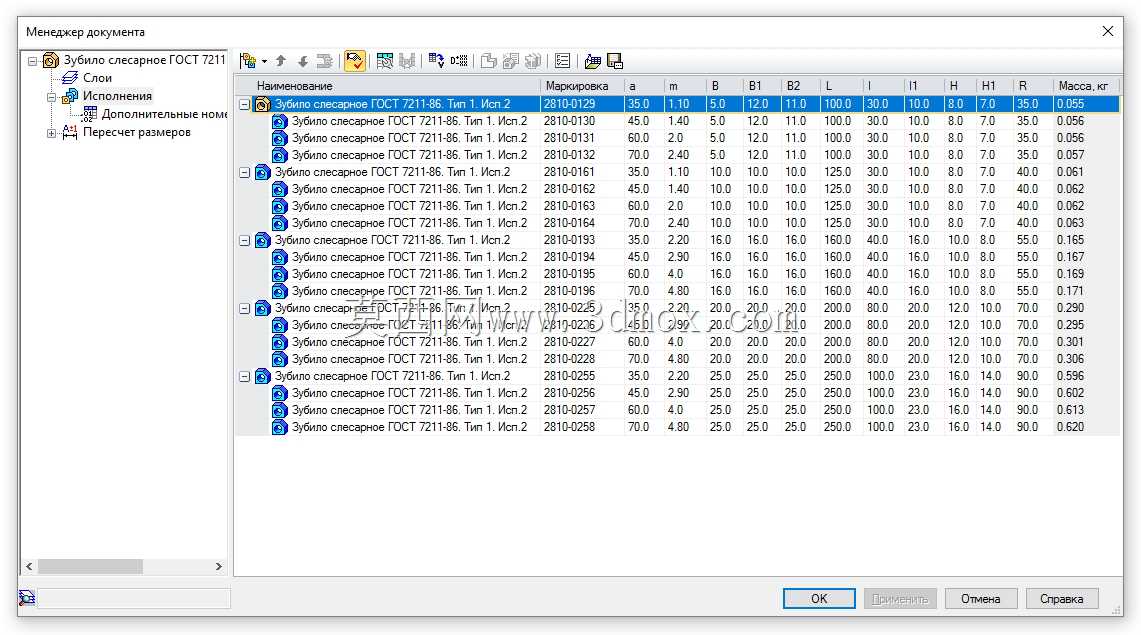Click the blue icon of row 2810-0258

click(x=279, y=428)
